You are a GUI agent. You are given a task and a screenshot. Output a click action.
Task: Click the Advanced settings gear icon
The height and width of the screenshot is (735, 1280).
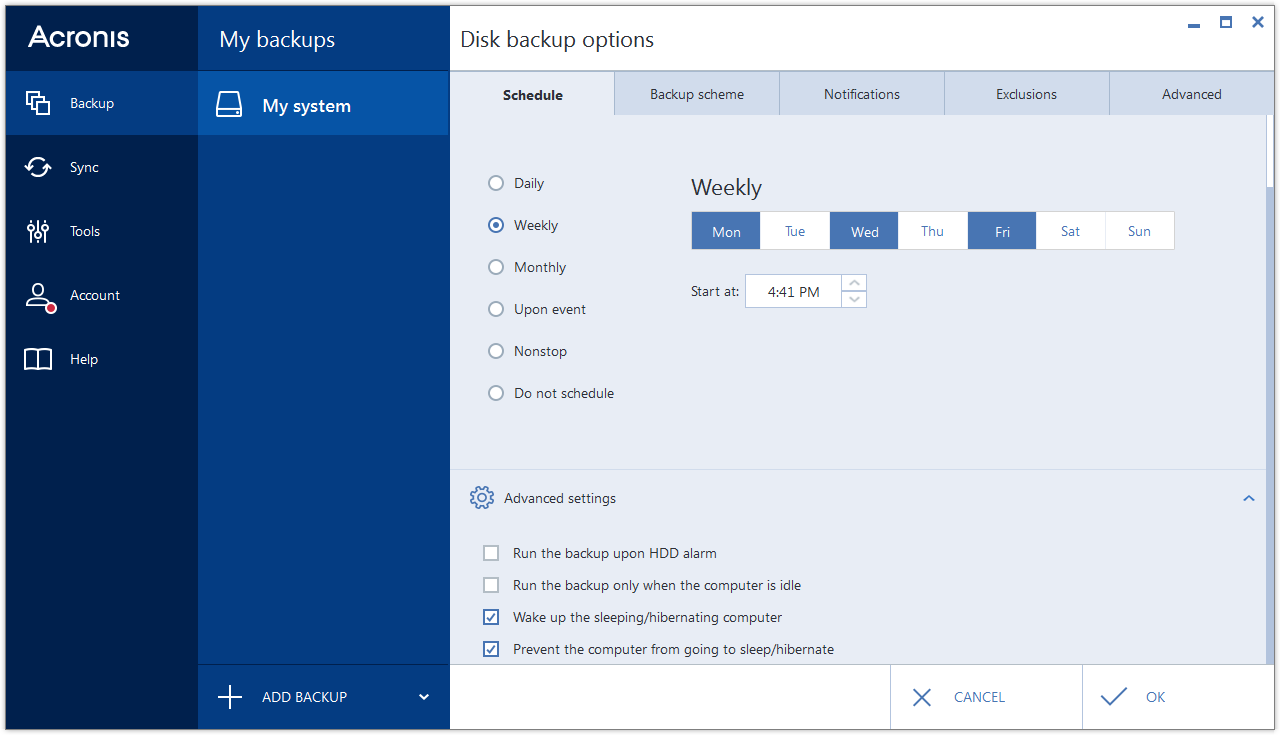point(482,498)
